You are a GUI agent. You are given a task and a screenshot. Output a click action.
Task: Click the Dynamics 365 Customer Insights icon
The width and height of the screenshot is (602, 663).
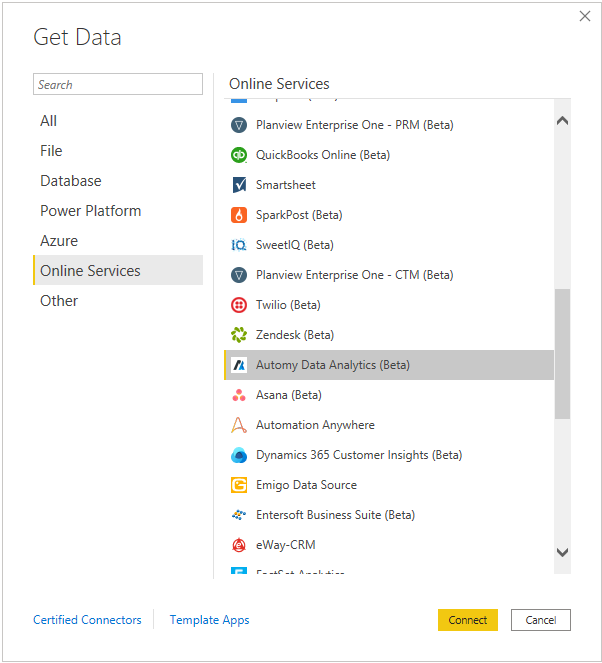click(x=239, y=455)
